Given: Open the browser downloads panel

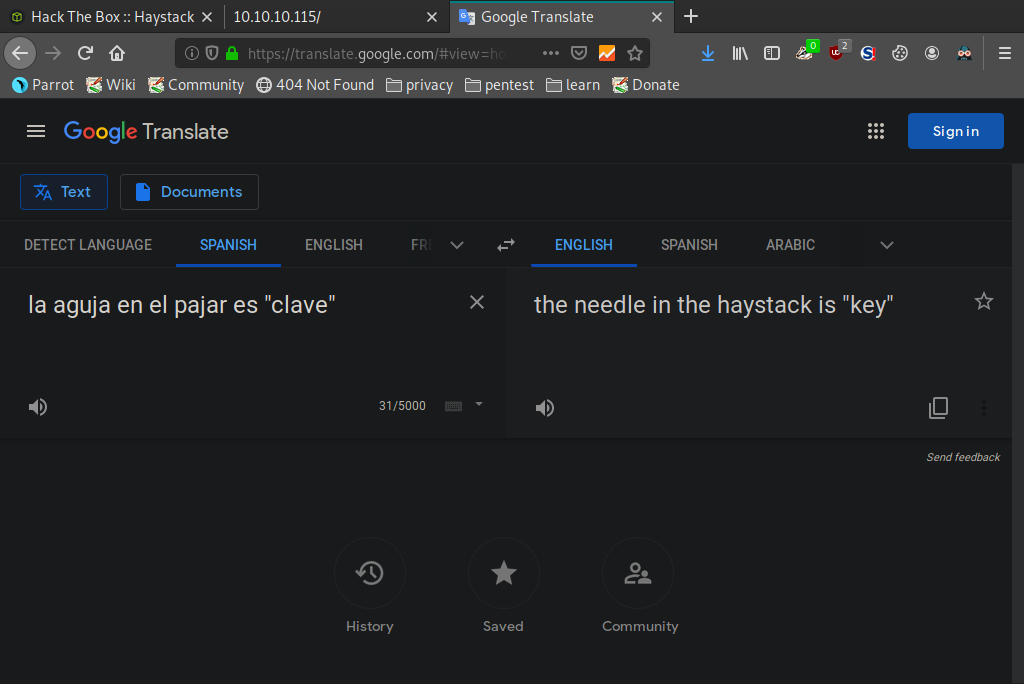Looking at the screenshot, I should point(707,53).
